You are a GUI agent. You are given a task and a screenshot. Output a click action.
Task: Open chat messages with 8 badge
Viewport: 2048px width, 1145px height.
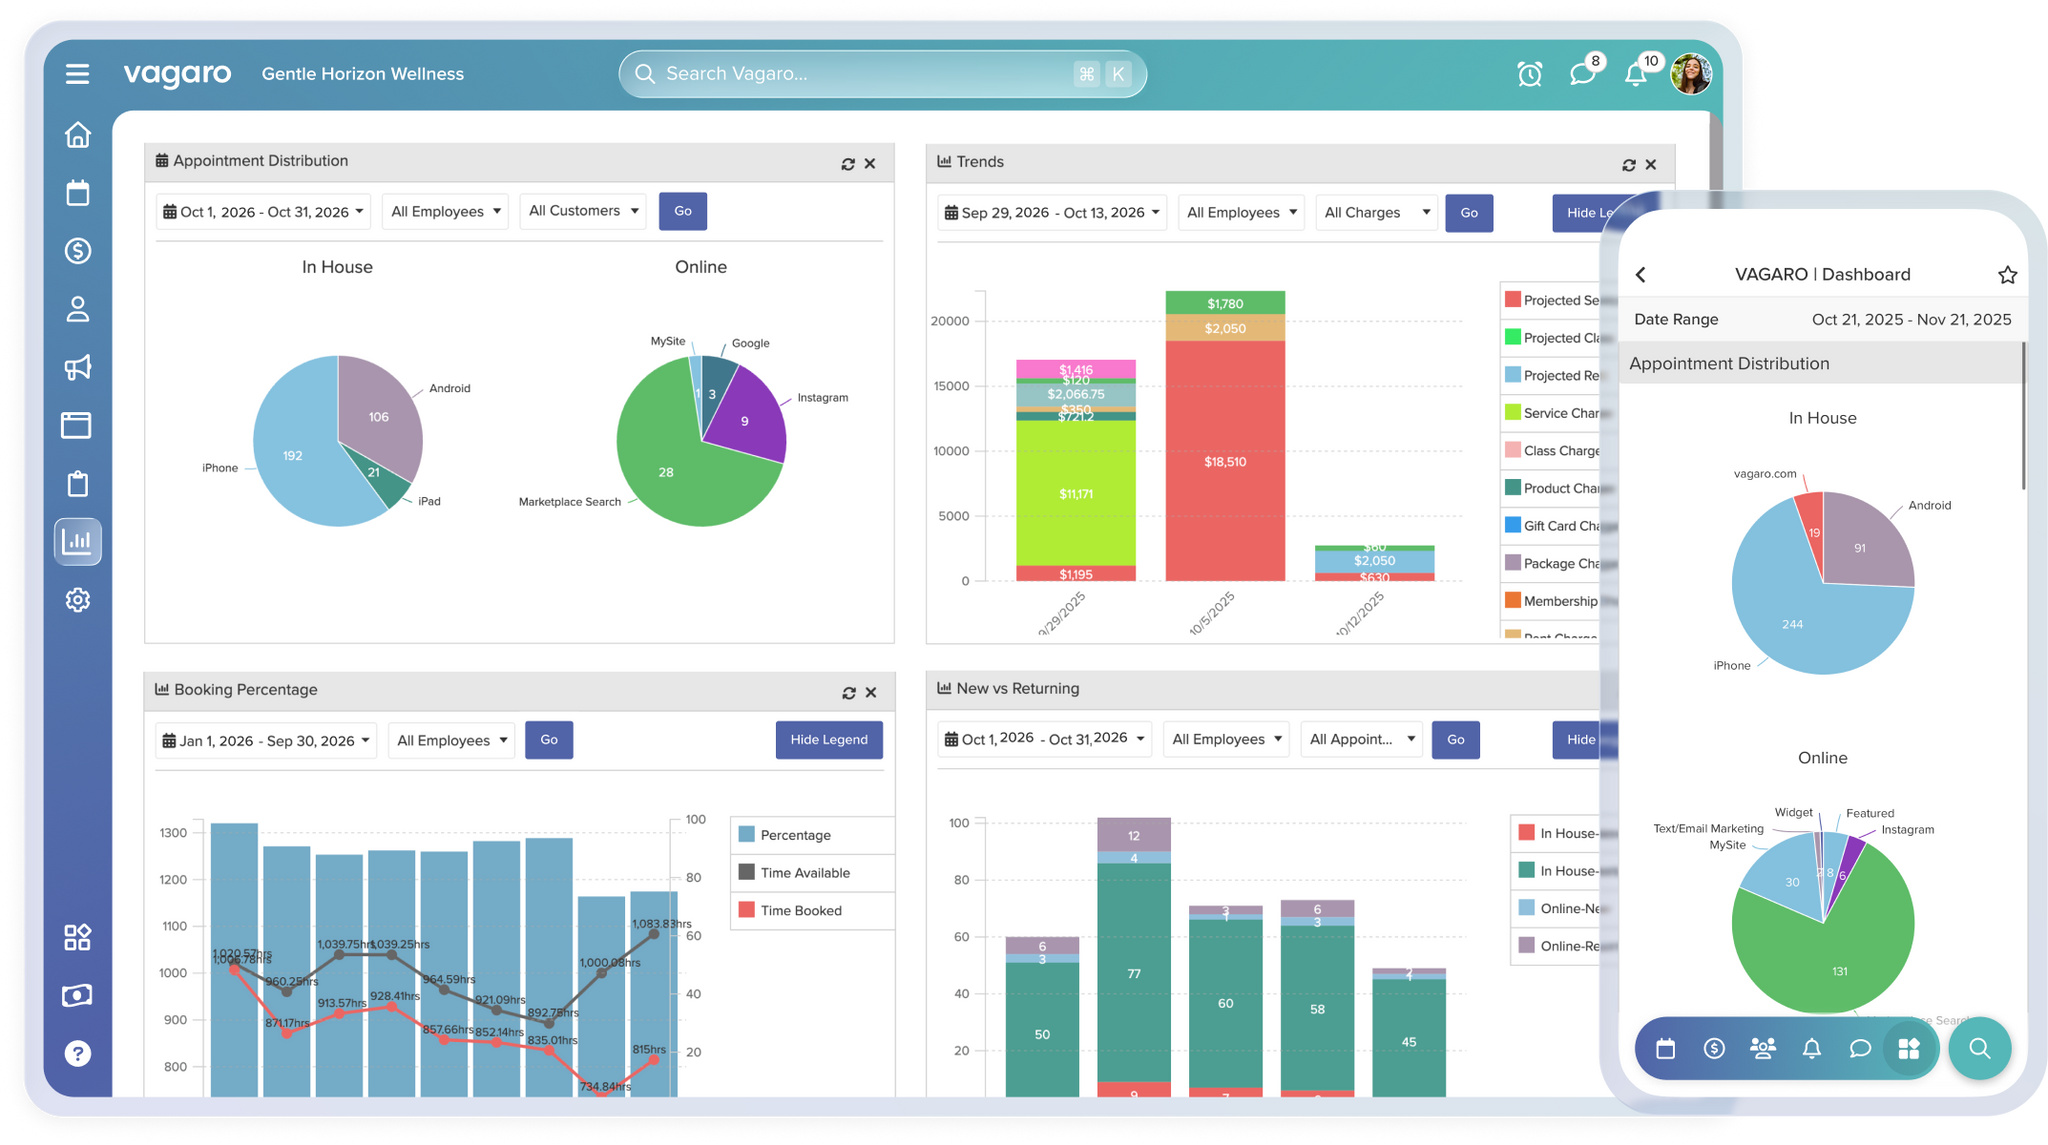click(x=1583, y=73)
